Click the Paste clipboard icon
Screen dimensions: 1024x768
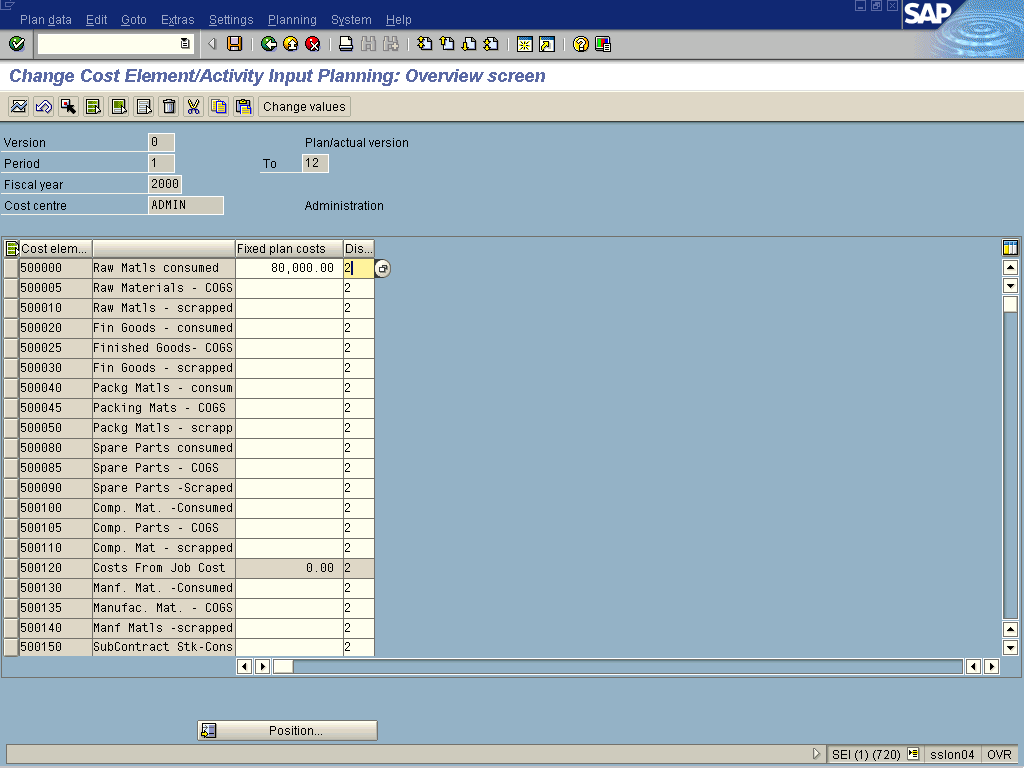pos(243,107)
